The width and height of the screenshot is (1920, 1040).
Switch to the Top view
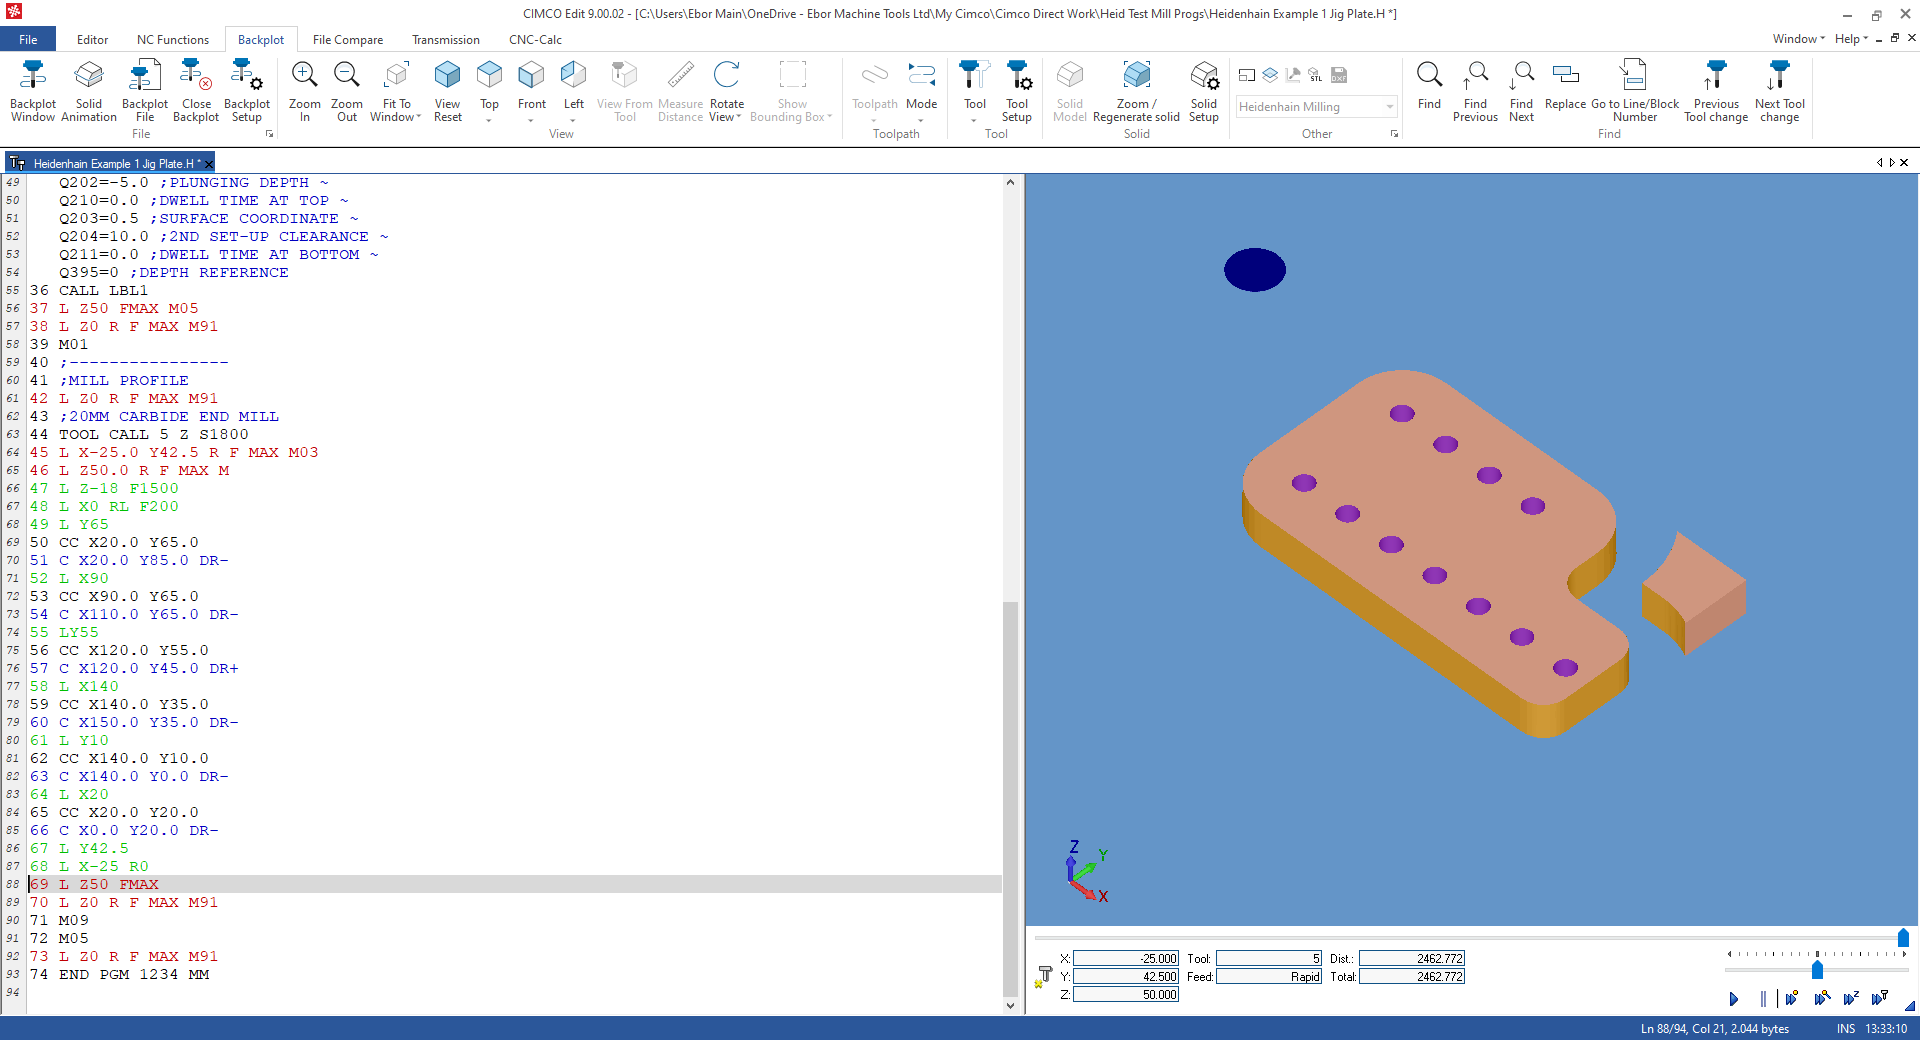click(489, 85)
